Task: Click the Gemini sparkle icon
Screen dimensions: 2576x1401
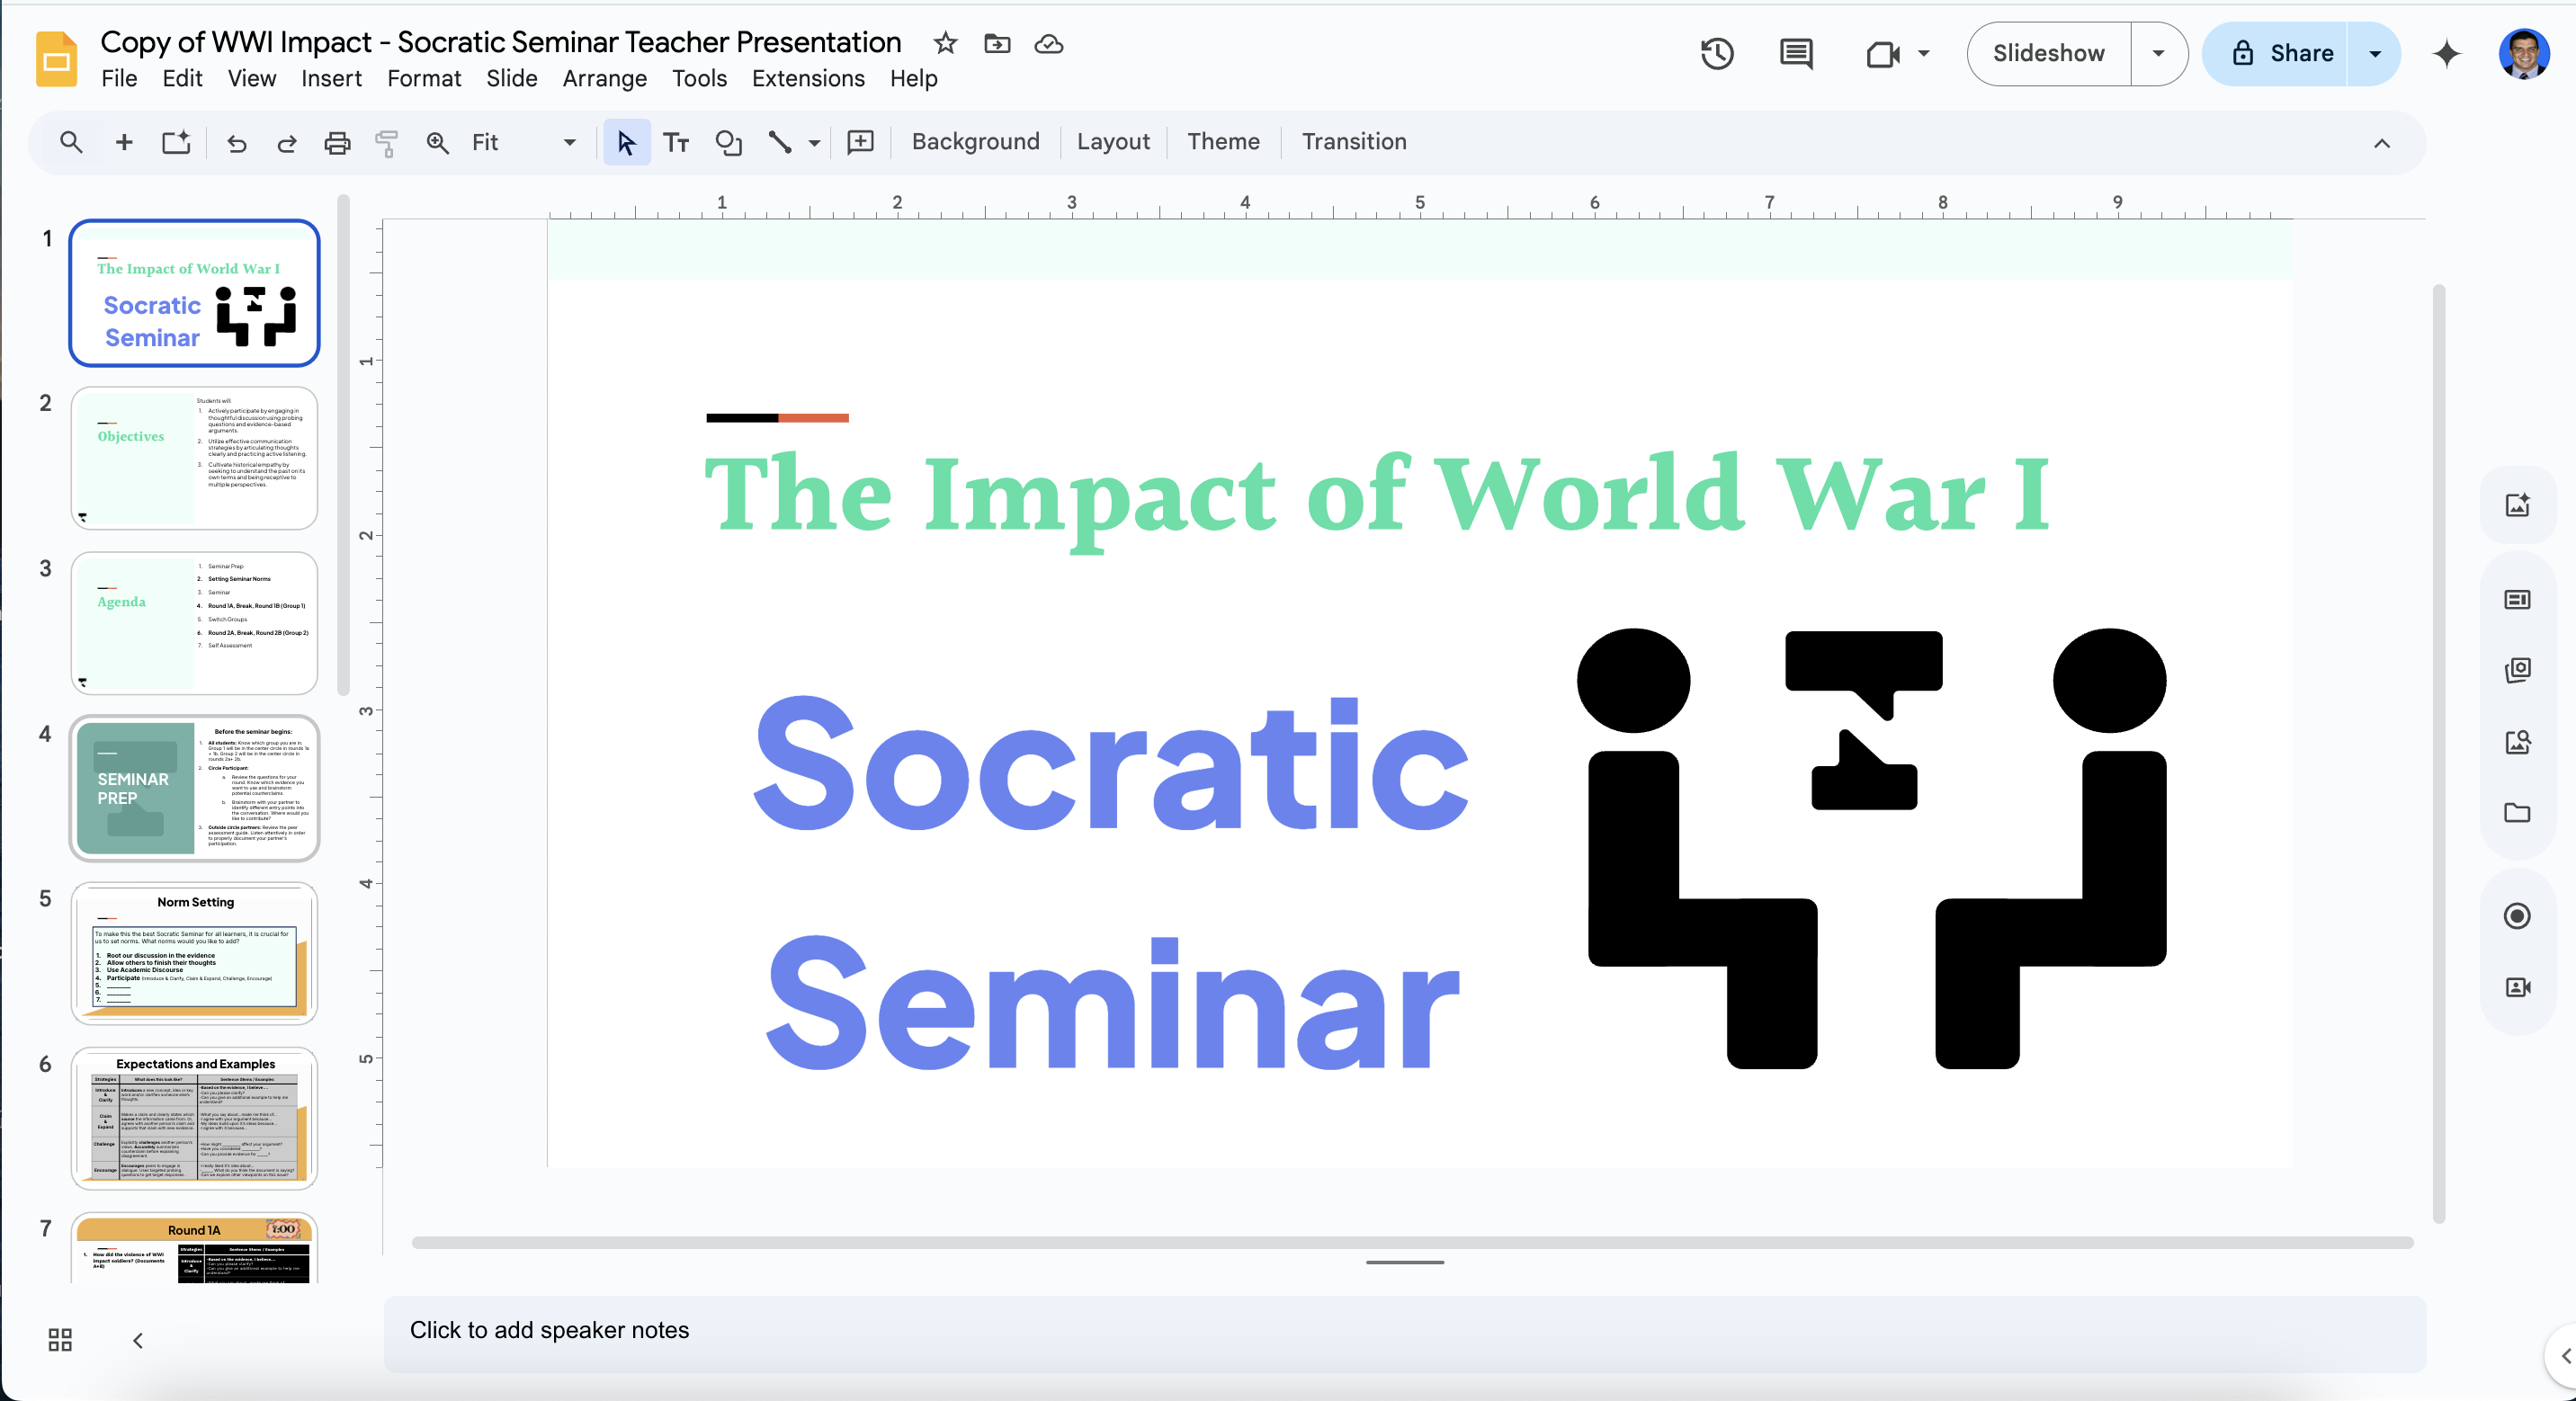Action: pos(2446,54)
